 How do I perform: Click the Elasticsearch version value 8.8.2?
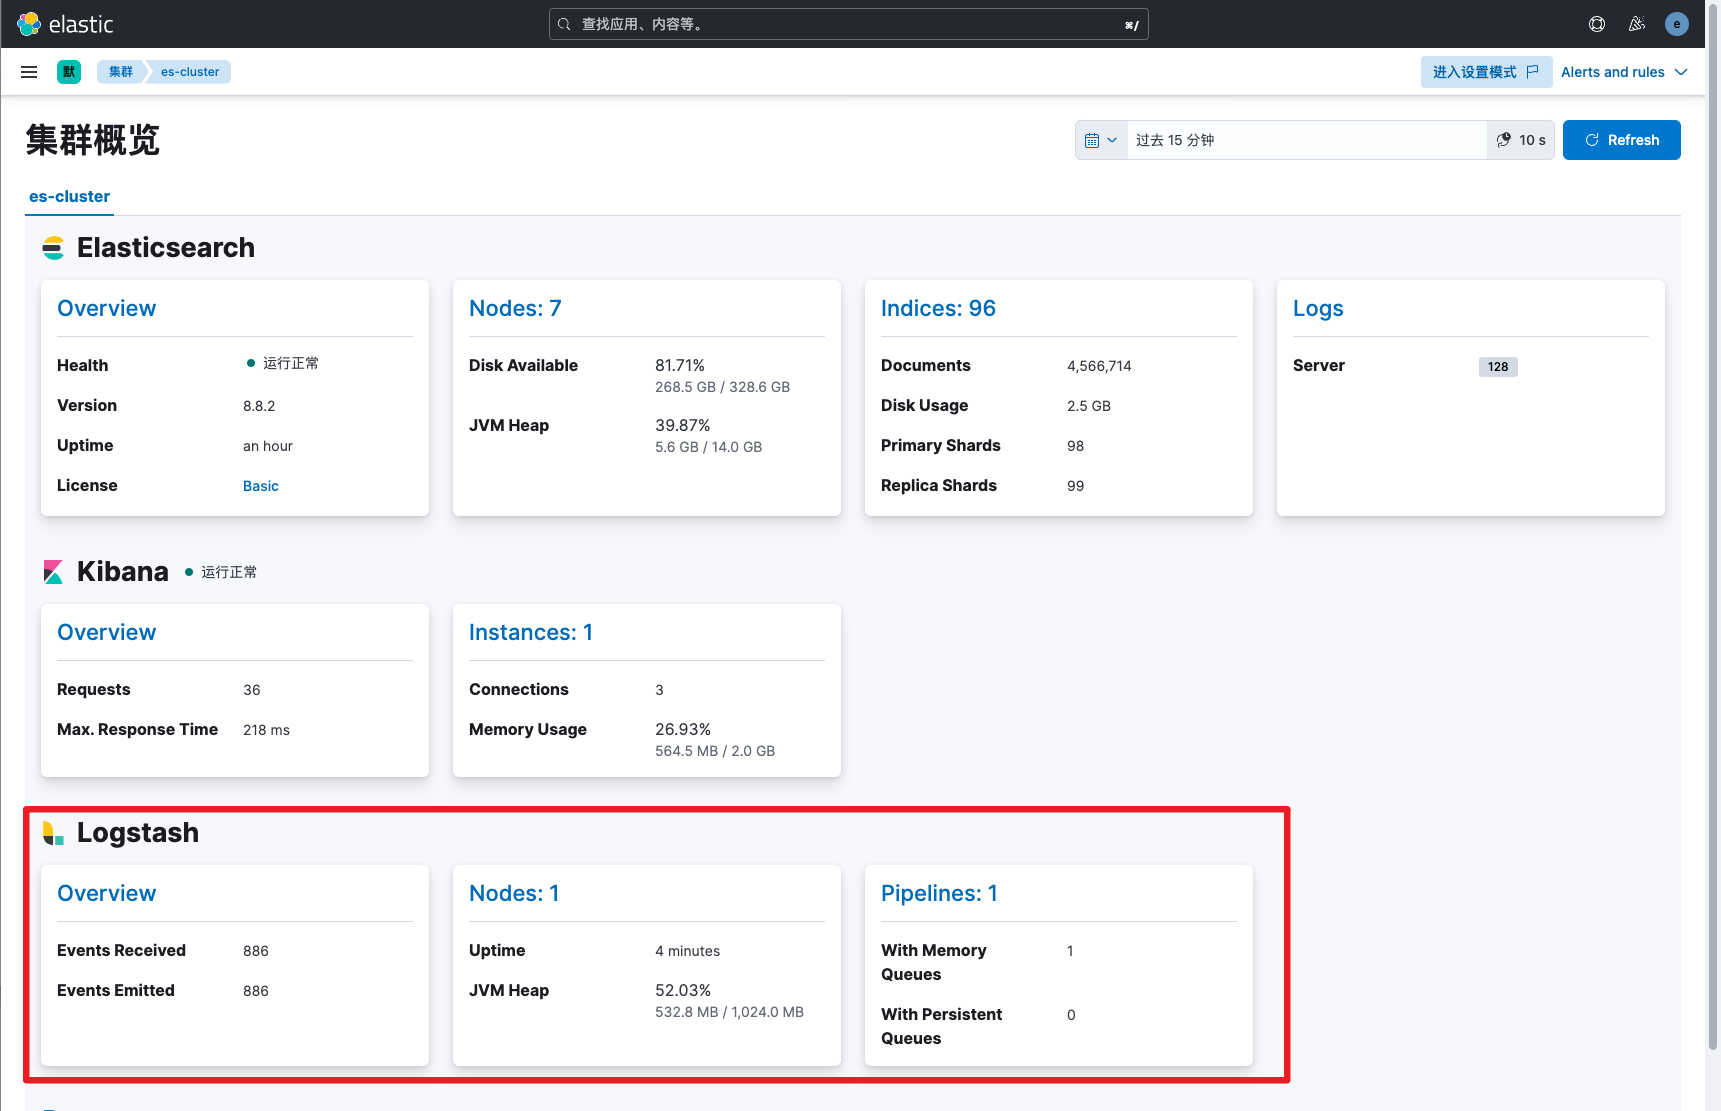click(259, 406)
